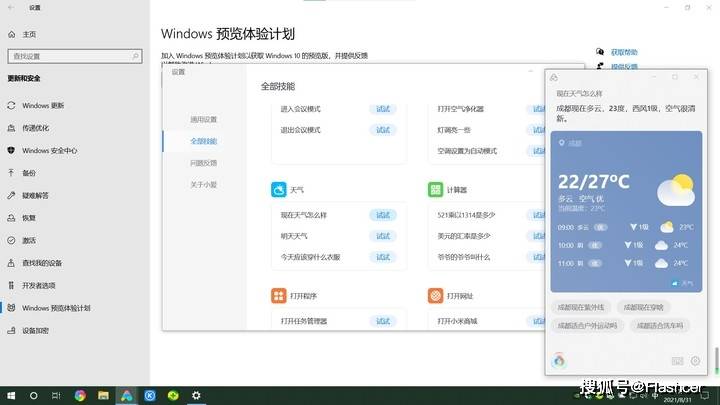Open File Explorer from the taskbar
The image size is (720, 405).
point(103,395)
